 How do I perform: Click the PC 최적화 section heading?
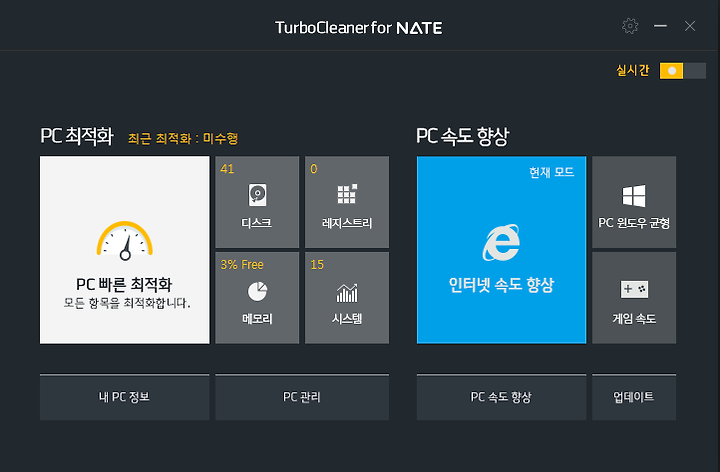click(77, 136)
